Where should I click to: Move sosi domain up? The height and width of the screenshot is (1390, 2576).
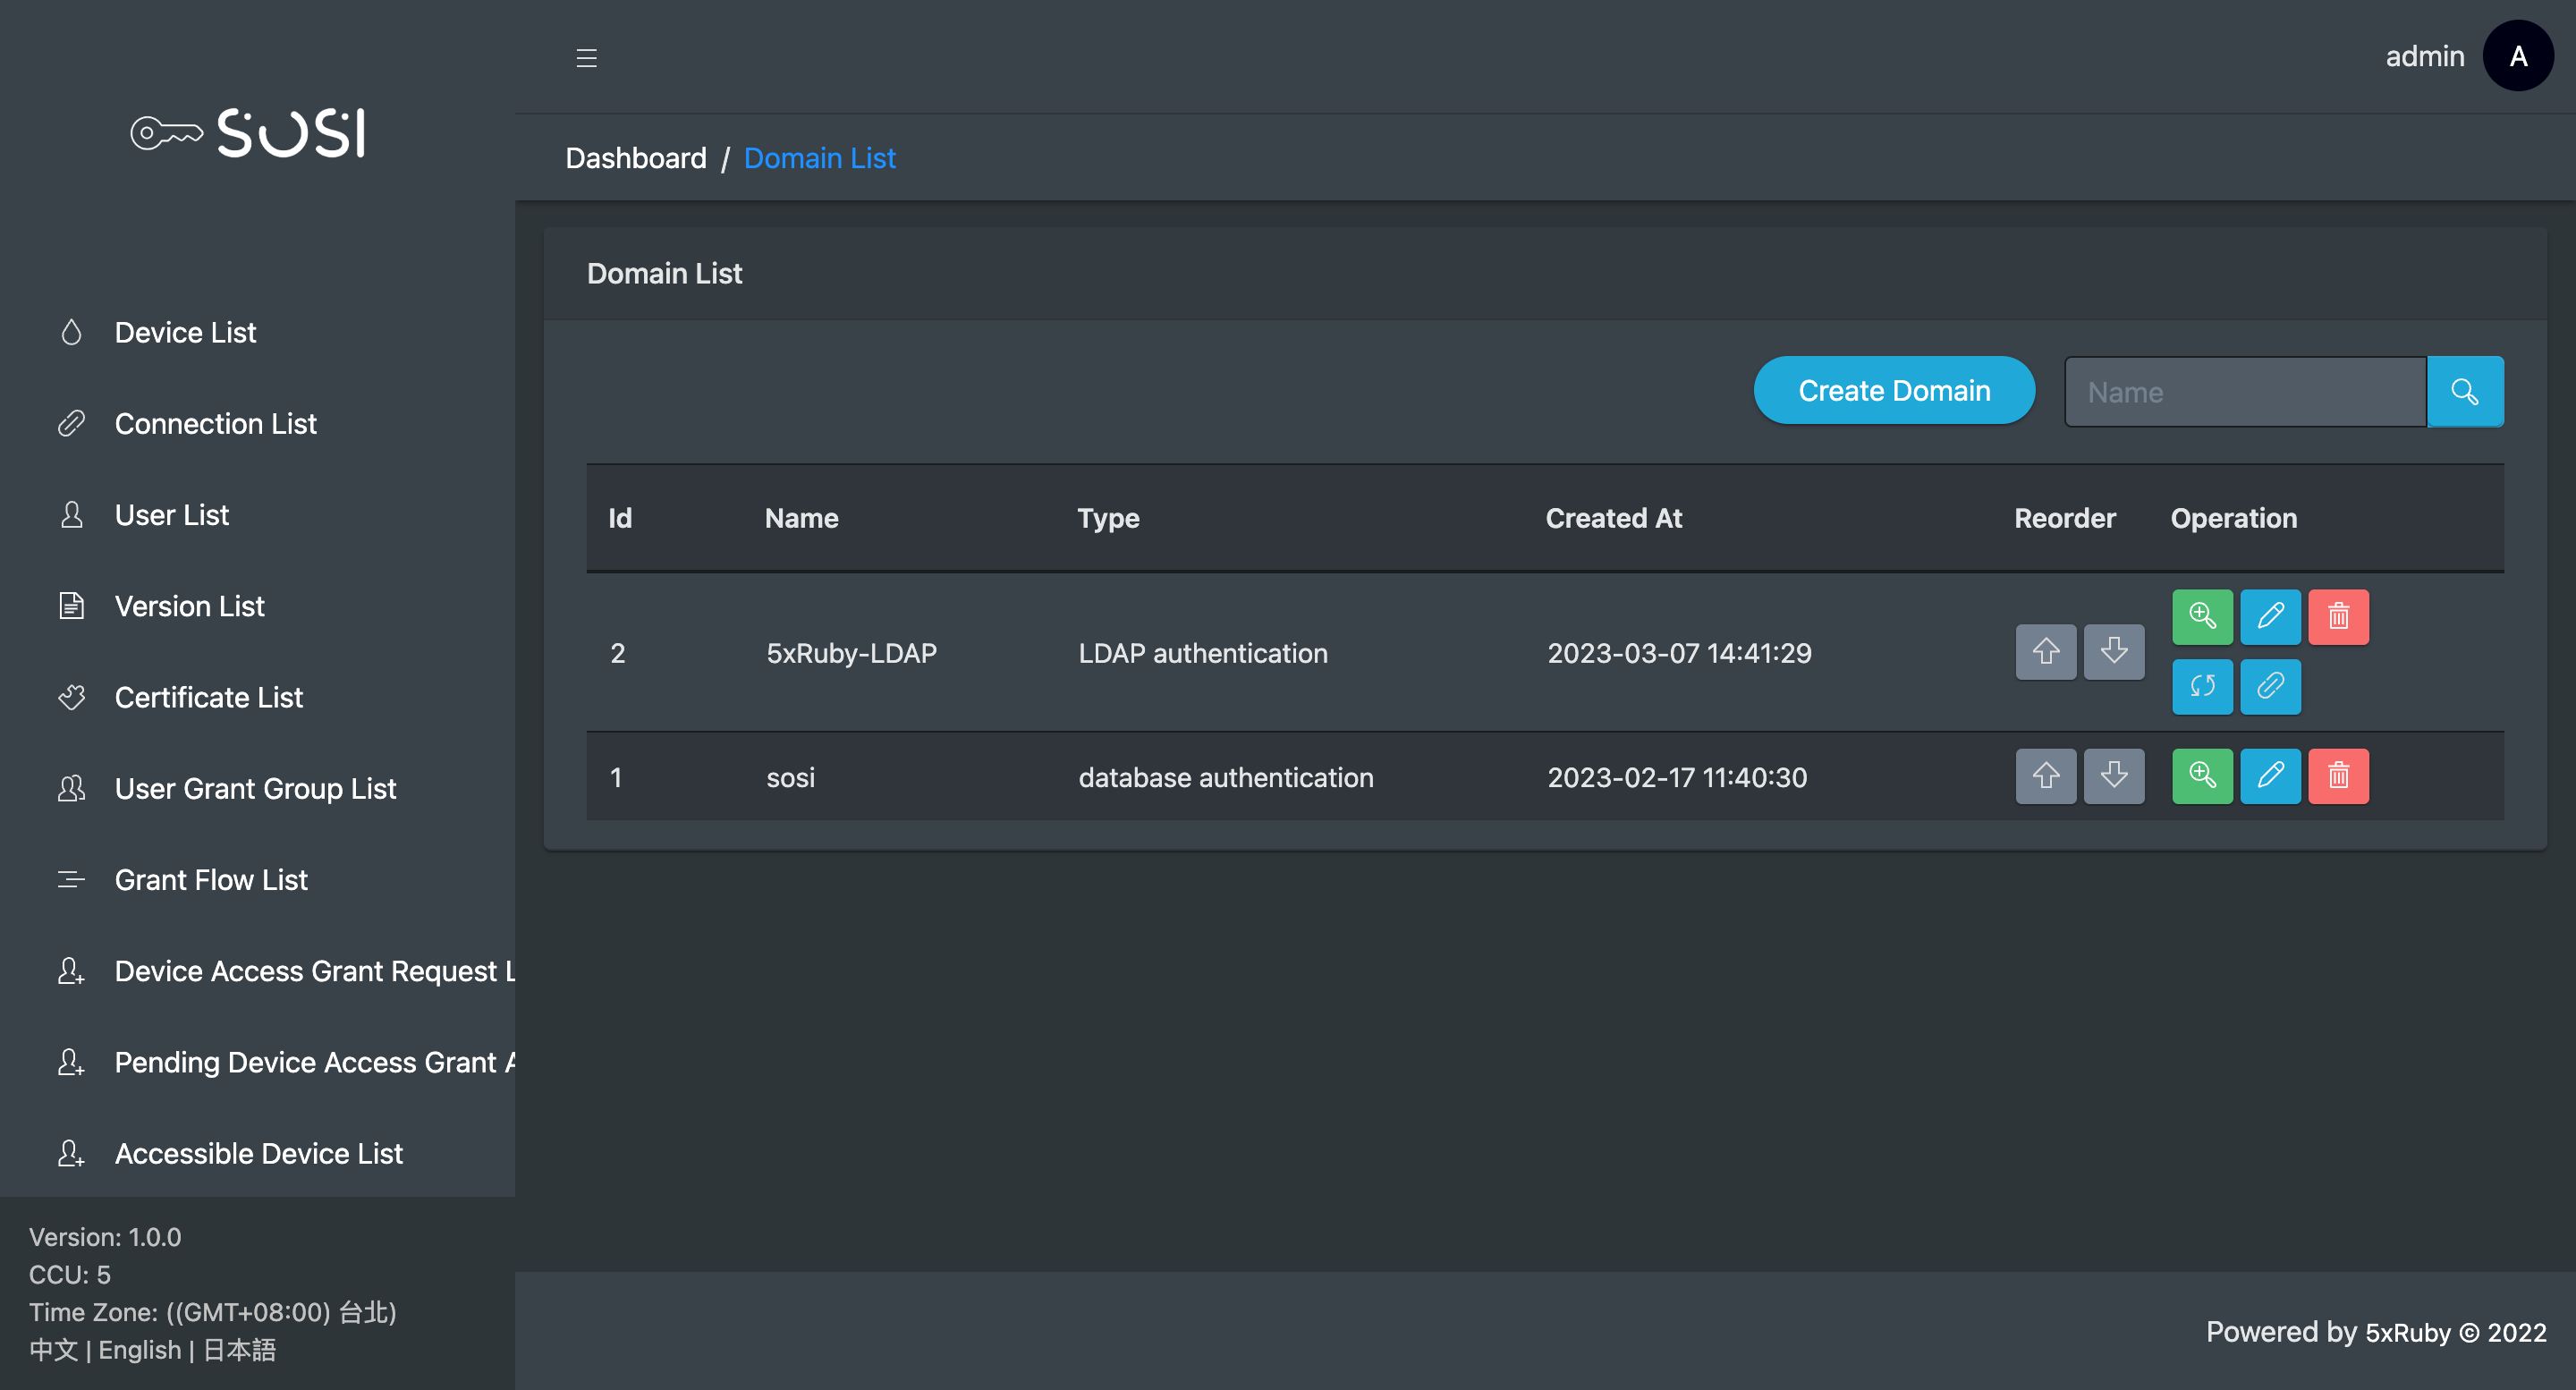(2045, 776)
